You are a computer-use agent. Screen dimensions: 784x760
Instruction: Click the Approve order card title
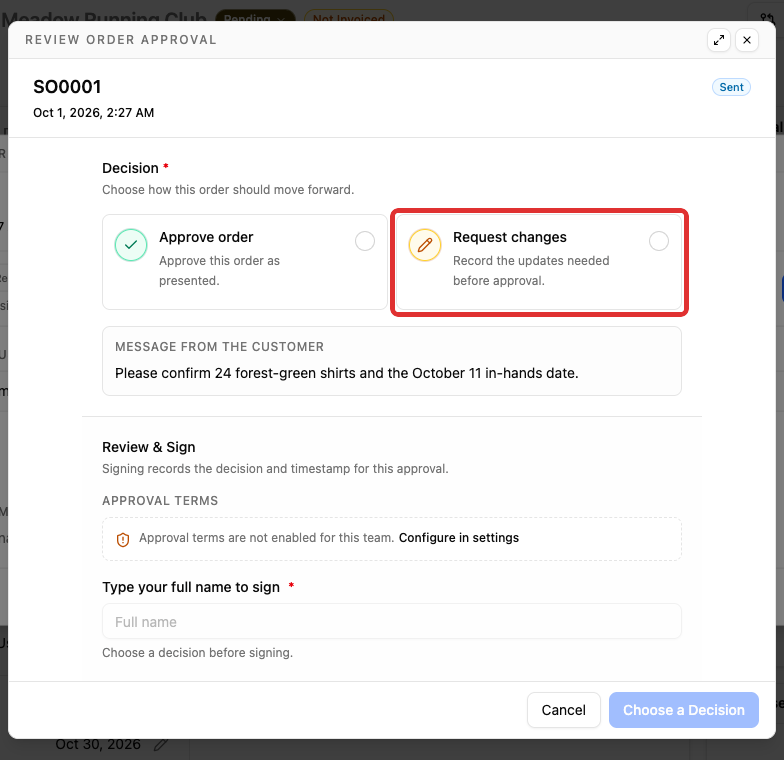[206, 237]
